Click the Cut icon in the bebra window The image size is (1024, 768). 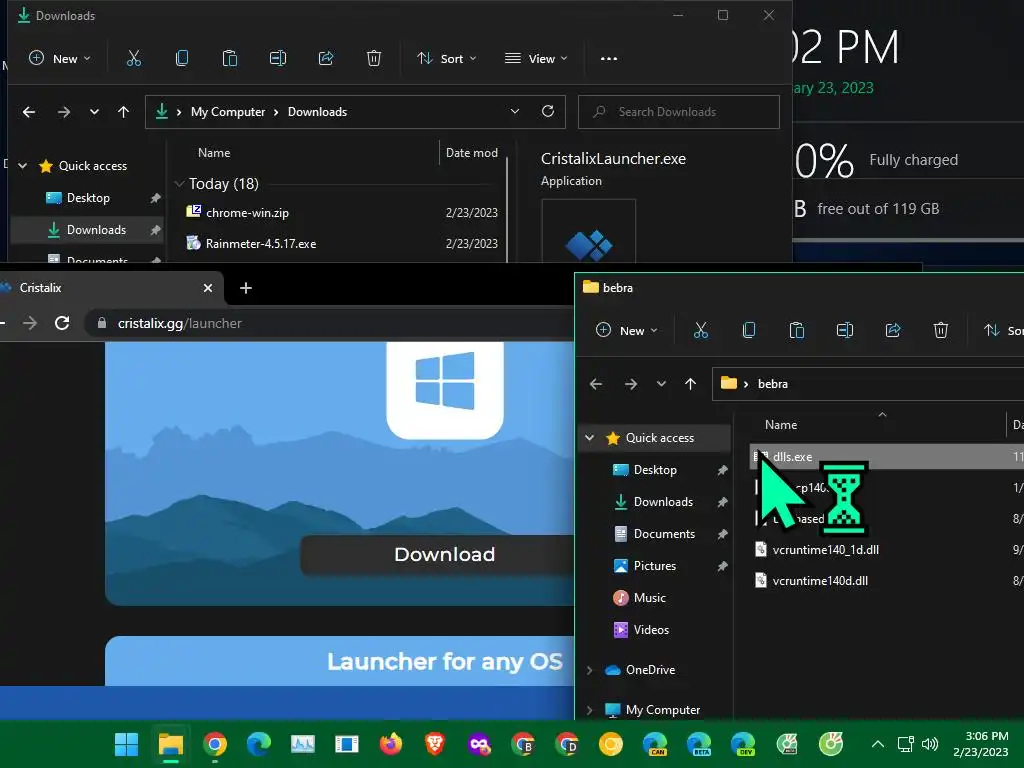[701, 330]
